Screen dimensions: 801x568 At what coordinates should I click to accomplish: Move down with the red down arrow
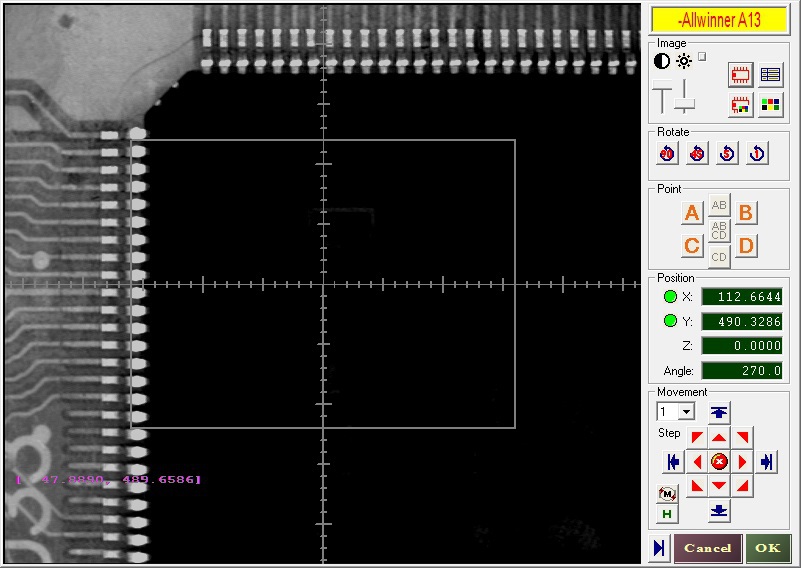[x=719, y=485]
